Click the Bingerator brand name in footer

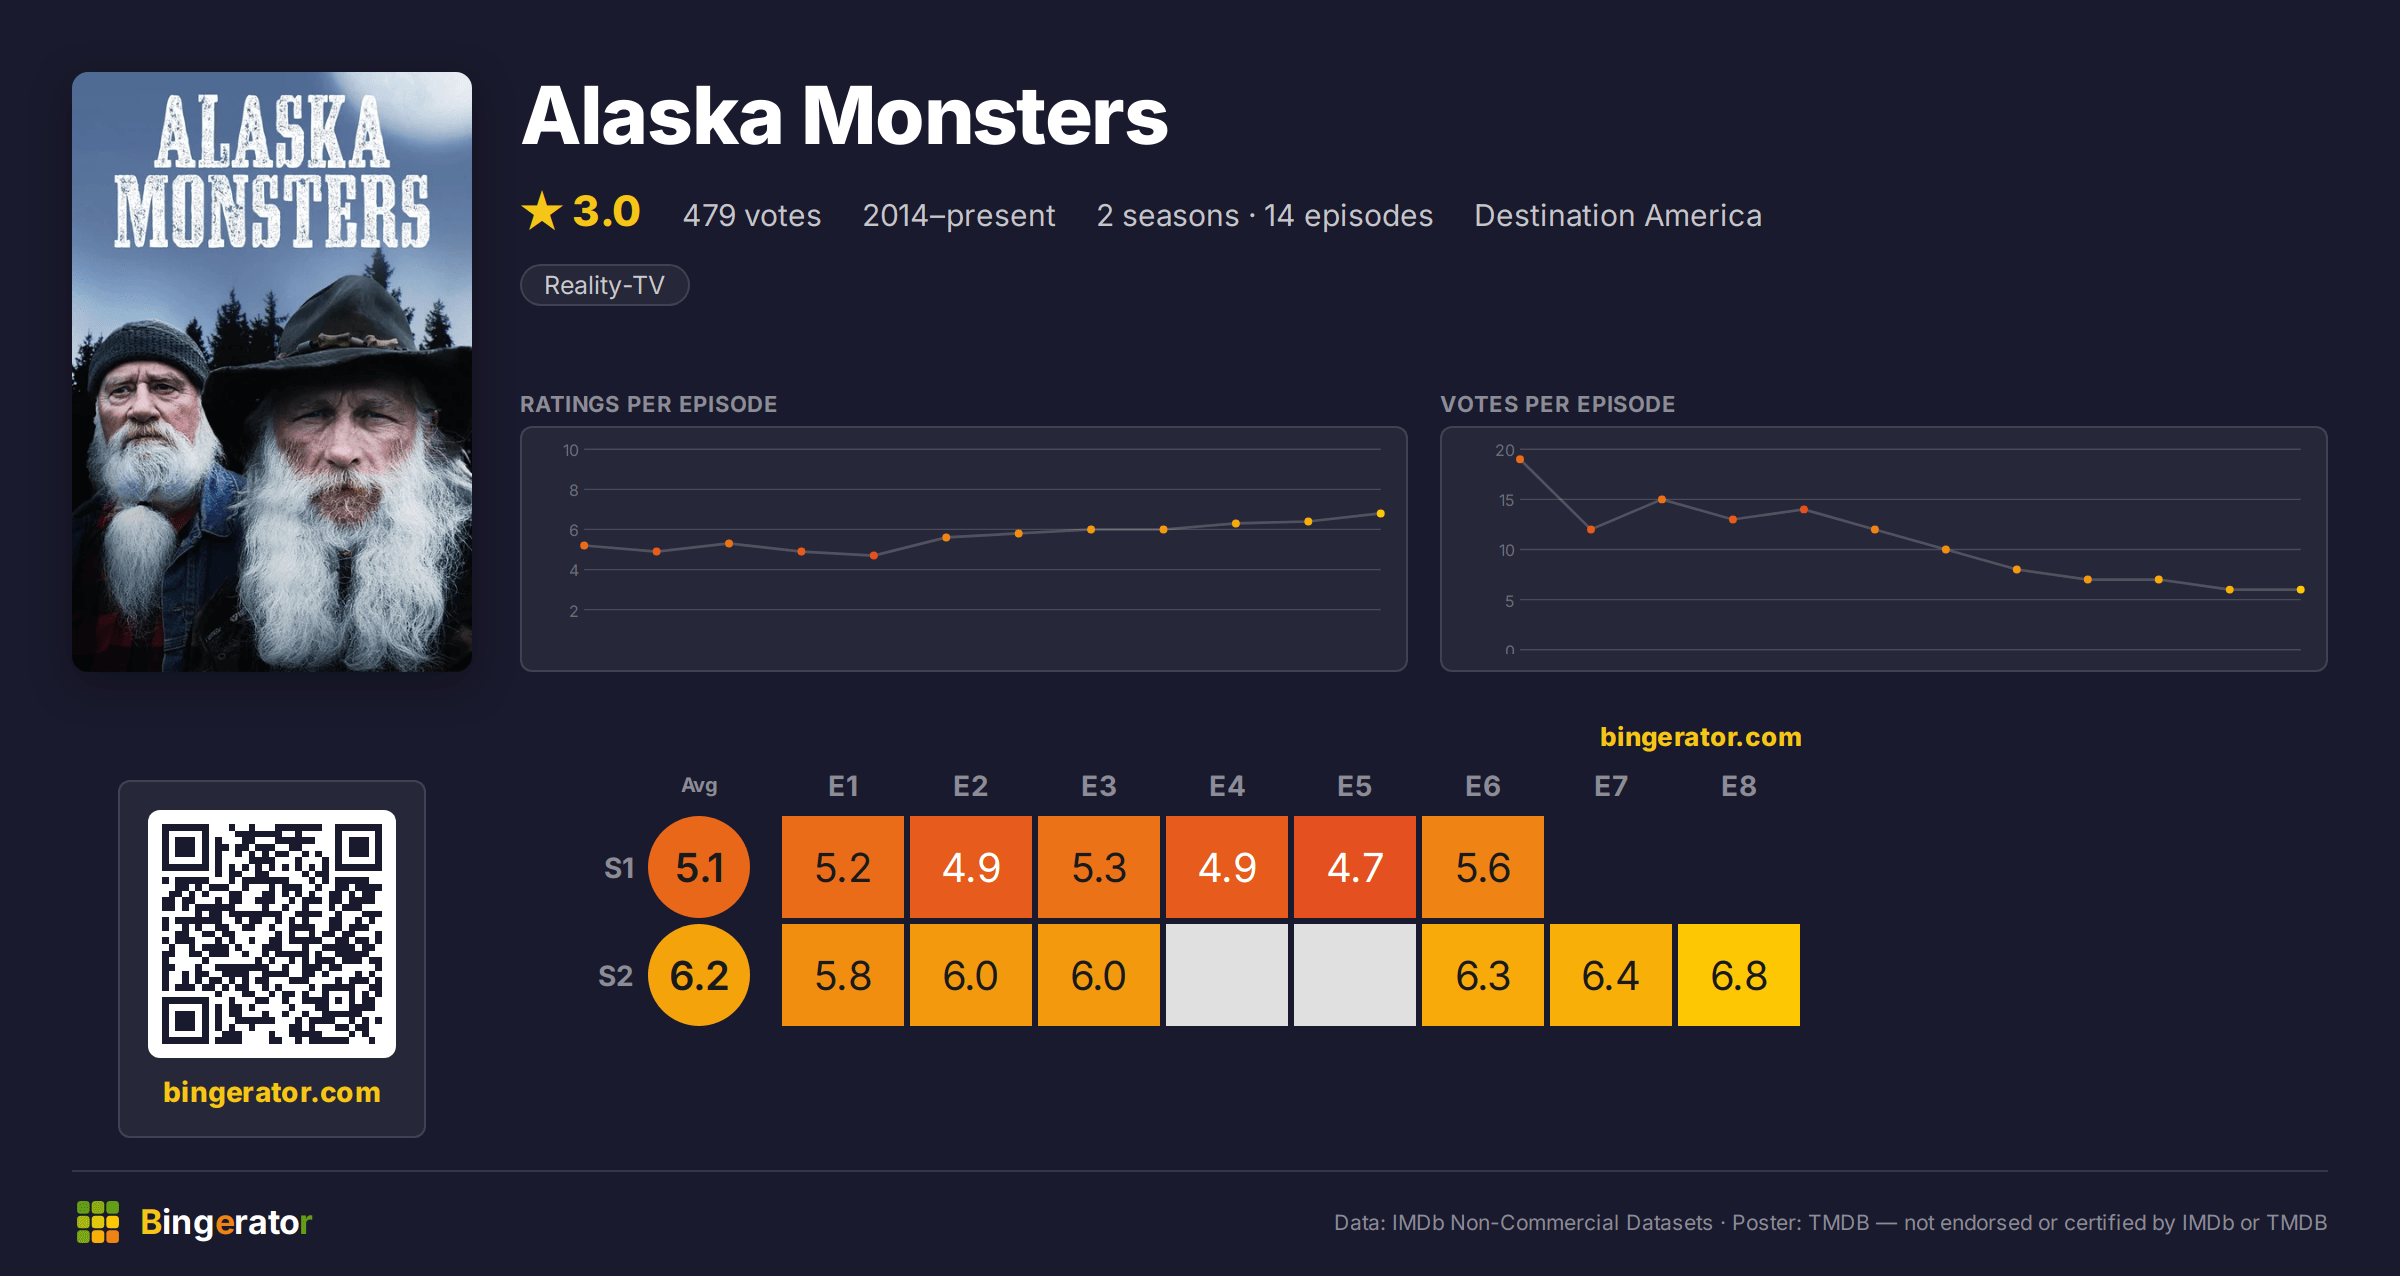(x=226, y=1222)
